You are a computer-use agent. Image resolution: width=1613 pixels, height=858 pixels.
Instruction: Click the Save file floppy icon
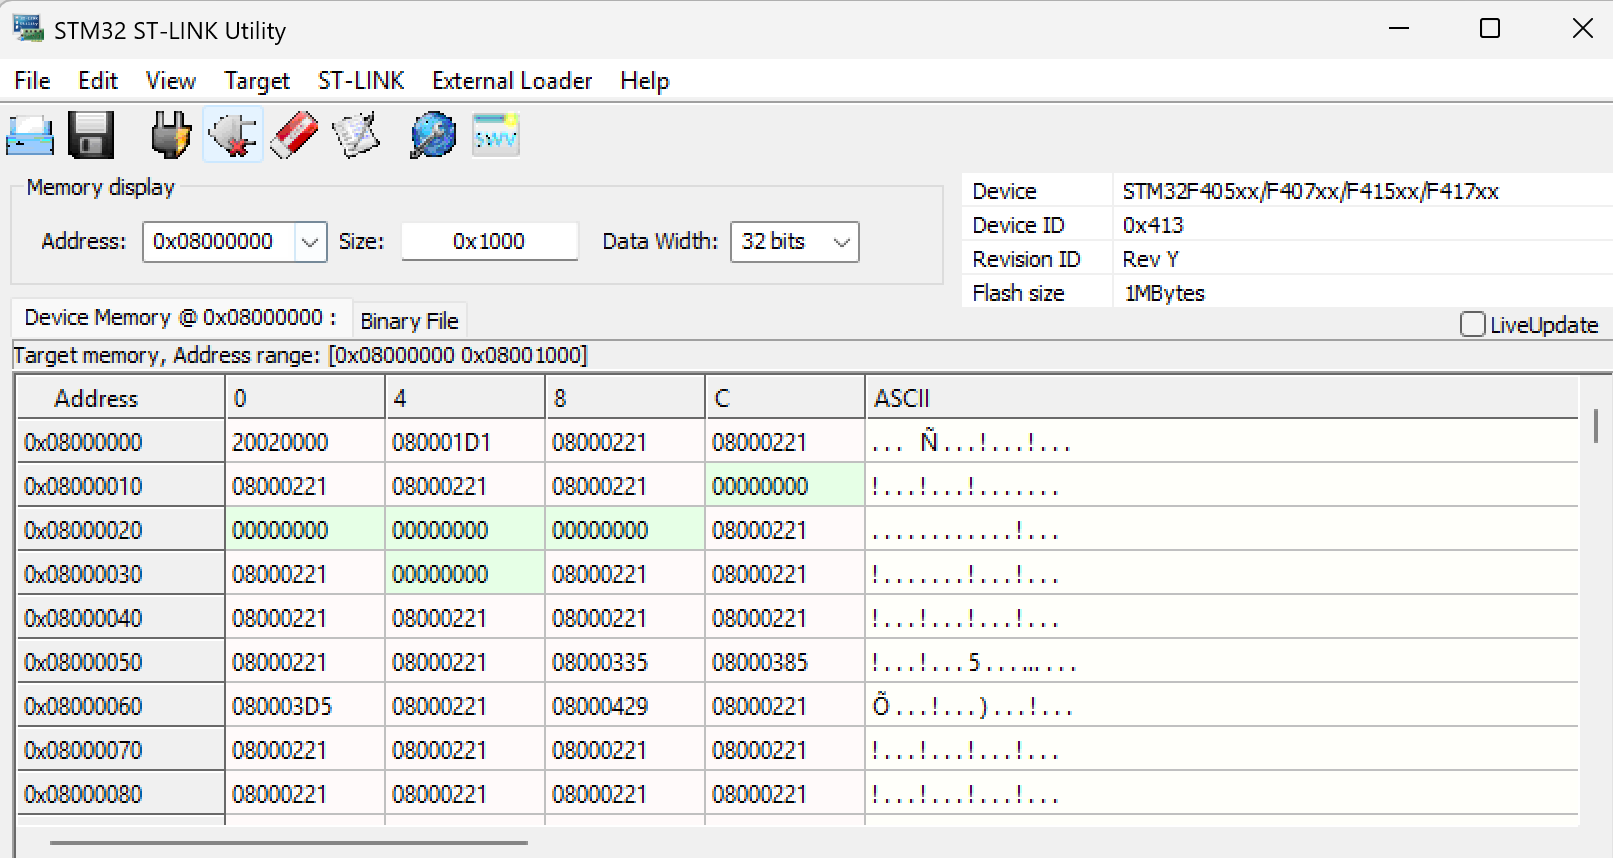(x=91, y=135)
